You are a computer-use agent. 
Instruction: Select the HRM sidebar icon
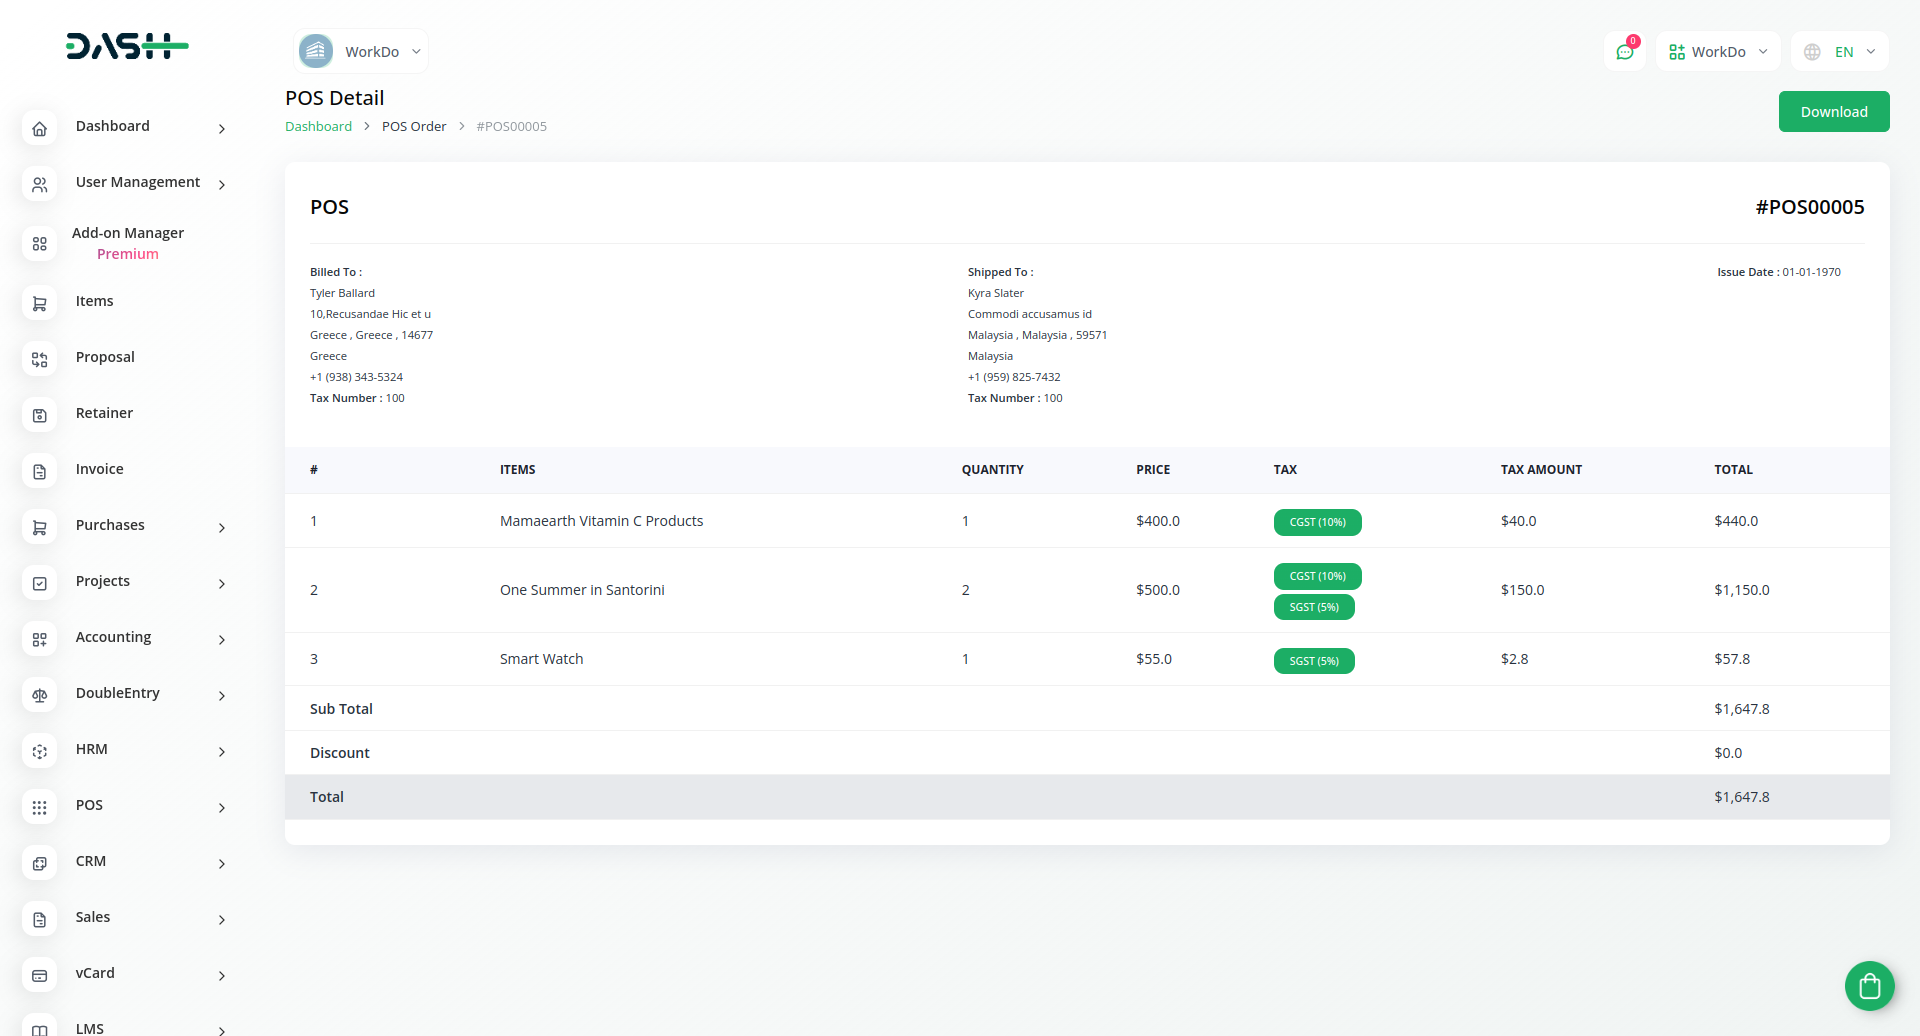click(x=39, y=751)
